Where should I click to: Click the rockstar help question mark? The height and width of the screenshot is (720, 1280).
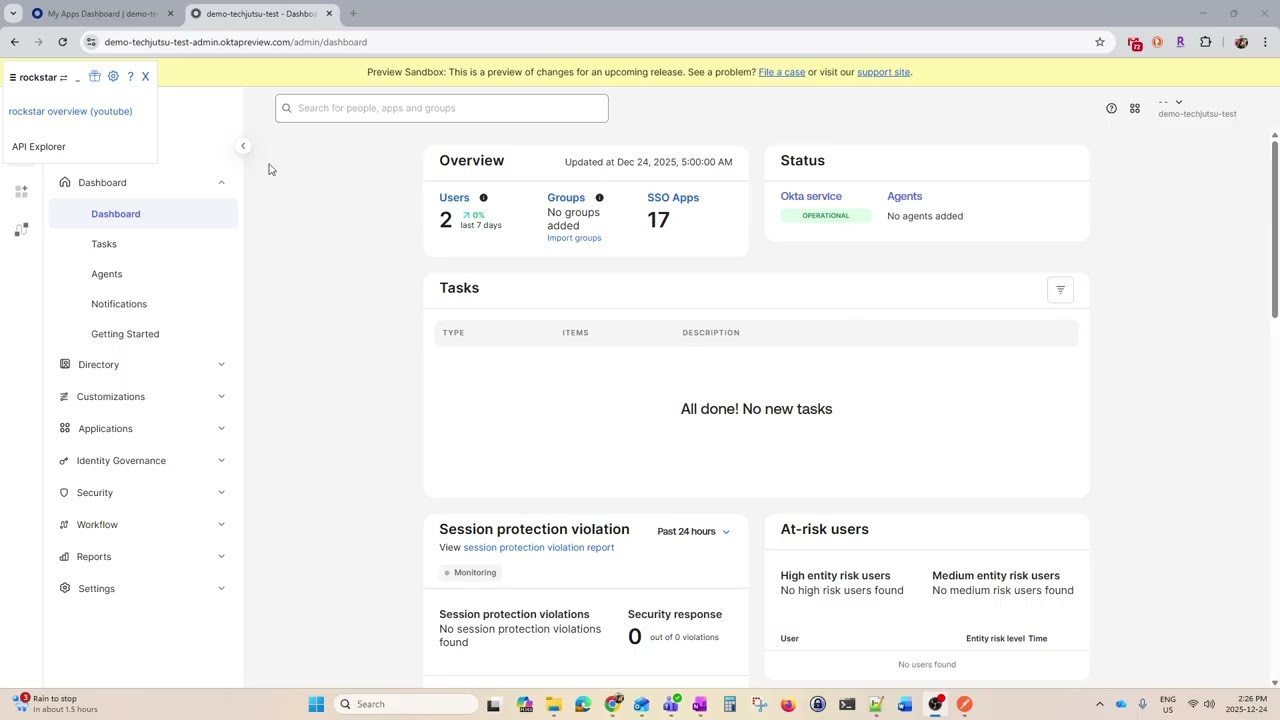[130, 77]
